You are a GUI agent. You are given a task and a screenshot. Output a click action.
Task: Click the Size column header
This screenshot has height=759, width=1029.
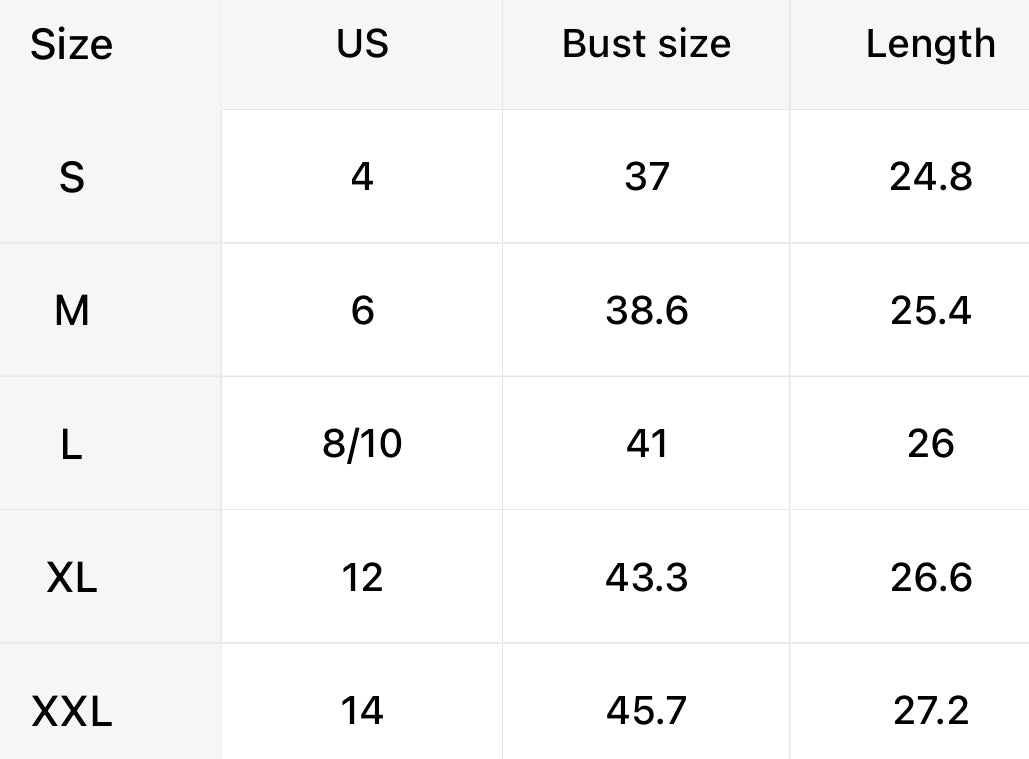click(x=71, y=45)
